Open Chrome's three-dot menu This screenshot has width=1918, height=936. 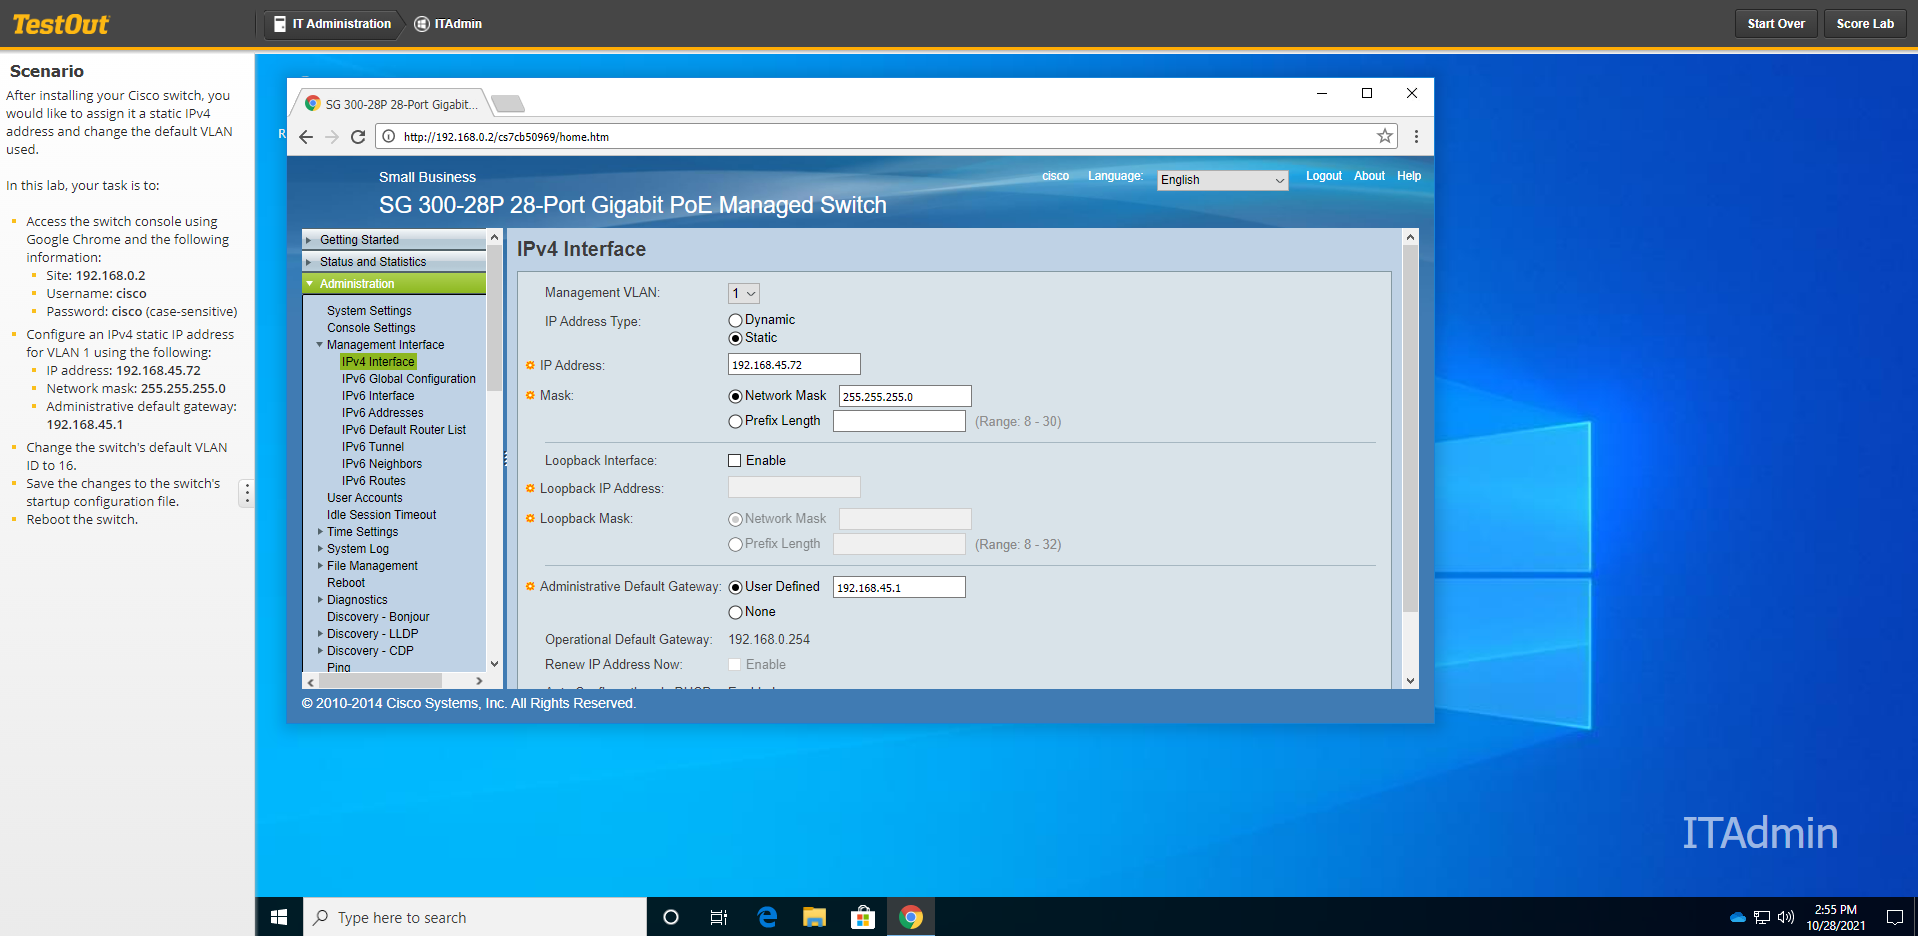click(1416, 137)
